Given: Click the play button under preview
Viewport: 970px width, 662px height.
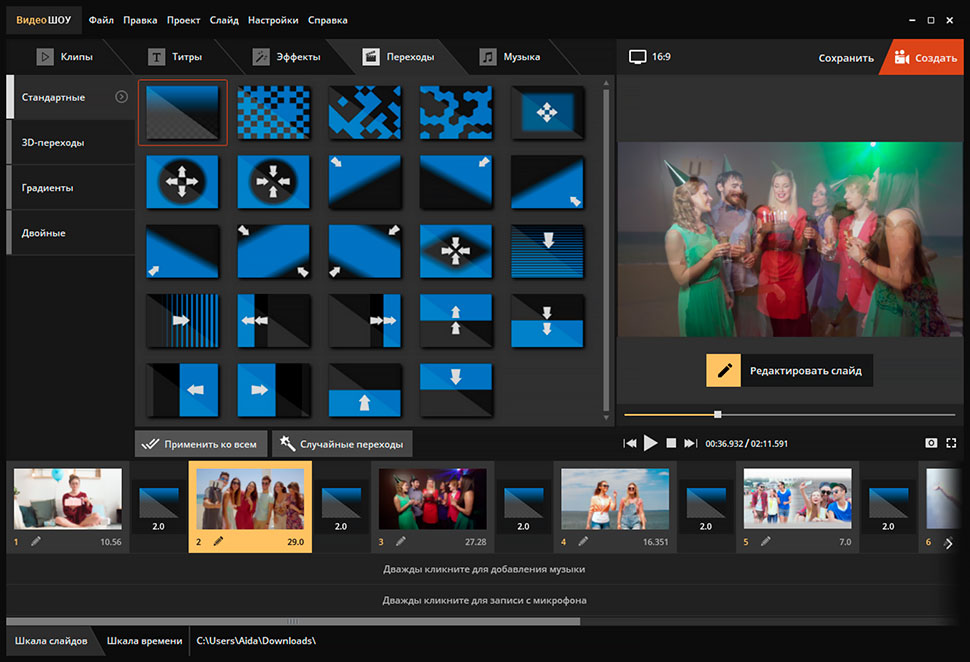Looking at the screenshot, I should tap(651, 442).
